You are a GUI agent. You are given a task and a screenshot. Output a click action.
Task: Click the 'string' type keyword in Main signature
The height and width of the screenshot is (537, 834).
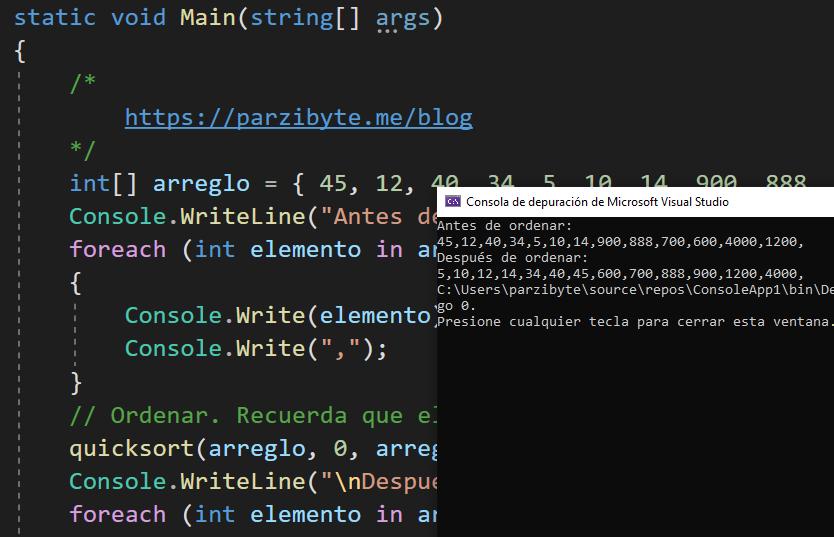(x=291, y=19)
